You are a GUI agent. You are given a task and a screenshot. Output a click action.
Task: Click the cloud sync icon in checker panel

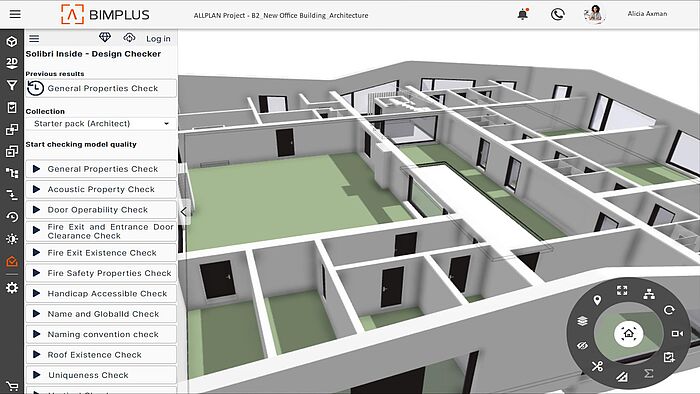[129, 38]
